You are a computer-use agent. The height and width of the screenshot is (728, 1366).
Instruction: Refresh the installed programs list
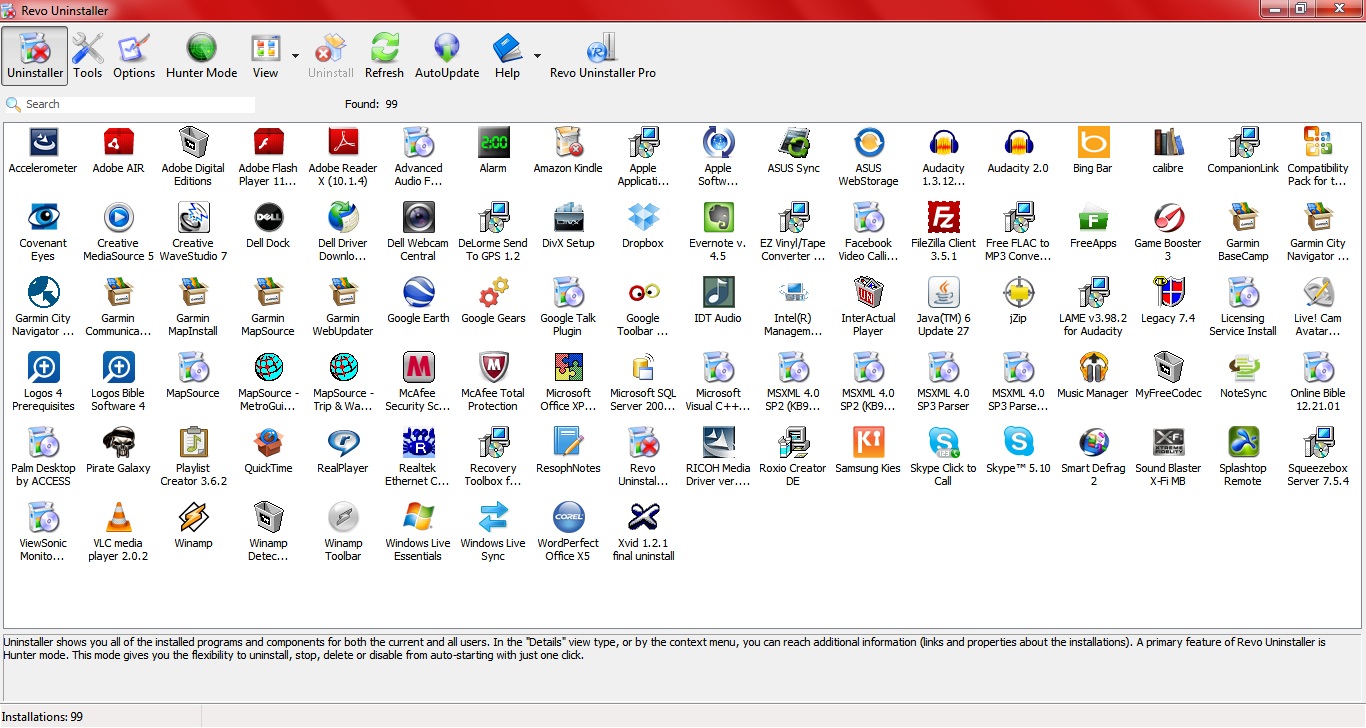point(384,55)
